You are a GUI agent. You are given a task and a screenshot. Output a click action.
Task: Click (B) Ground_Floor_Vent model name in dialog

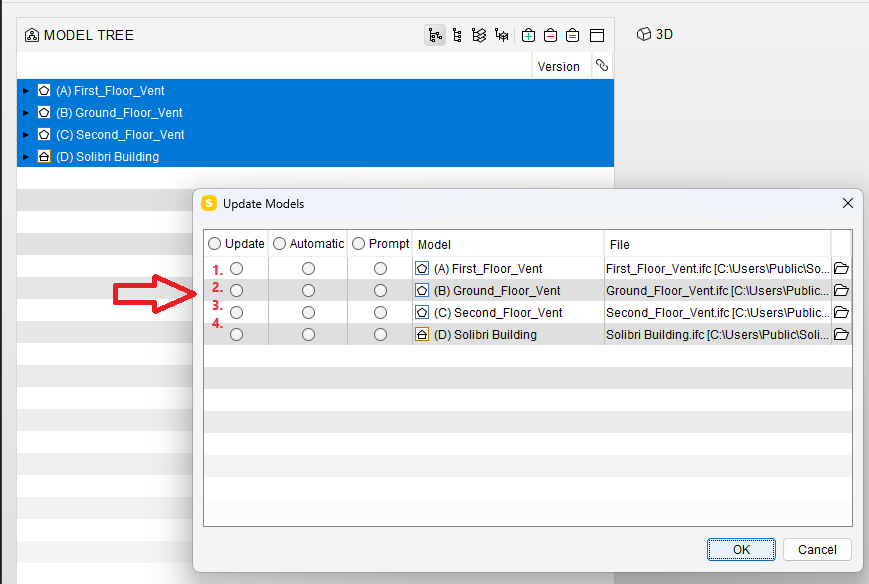pyautogui.click(x=497, y=290)
